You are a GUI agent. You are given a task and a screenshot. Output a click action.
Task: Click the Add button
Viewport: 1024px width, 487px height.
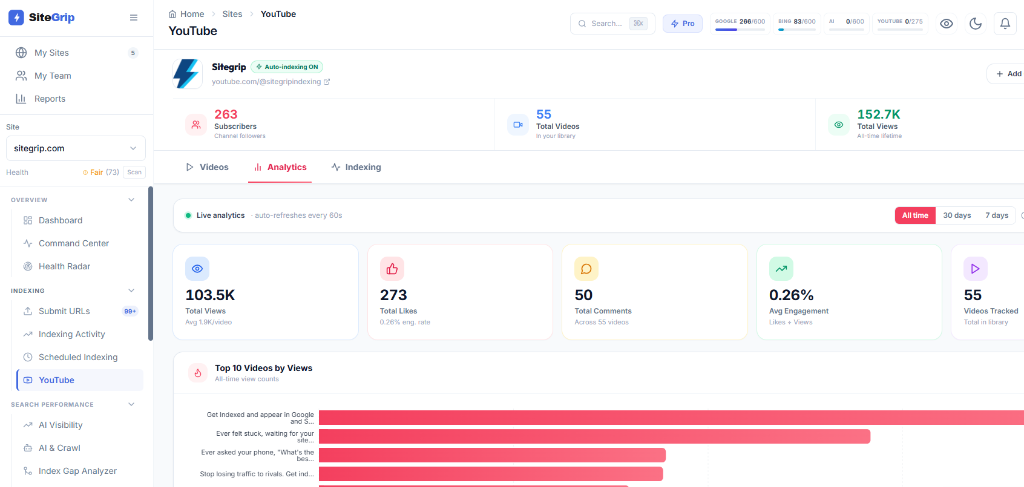coord(1006,74)
